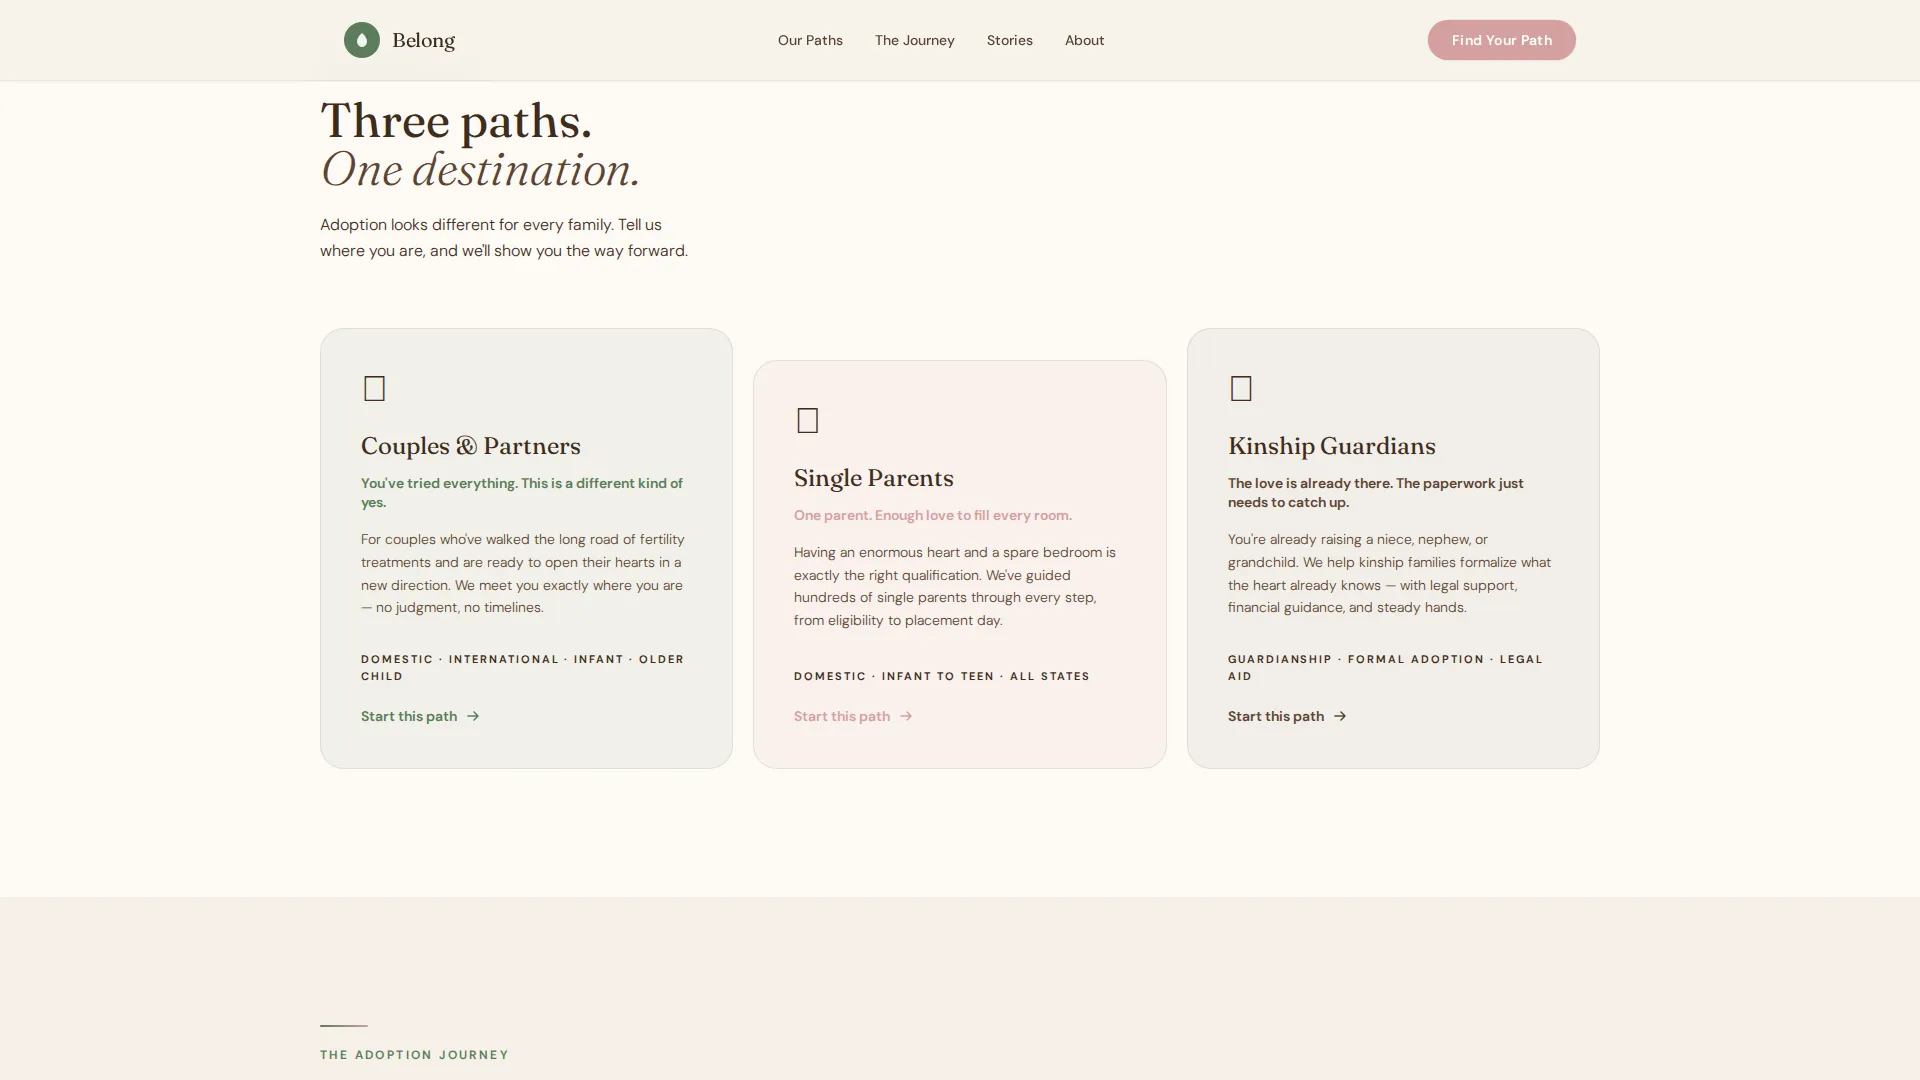Click the 'Having an enormous heart' paragraph
This screenshot has width=1920, height=1080.
pyautogui.click(x=955, y=586)
